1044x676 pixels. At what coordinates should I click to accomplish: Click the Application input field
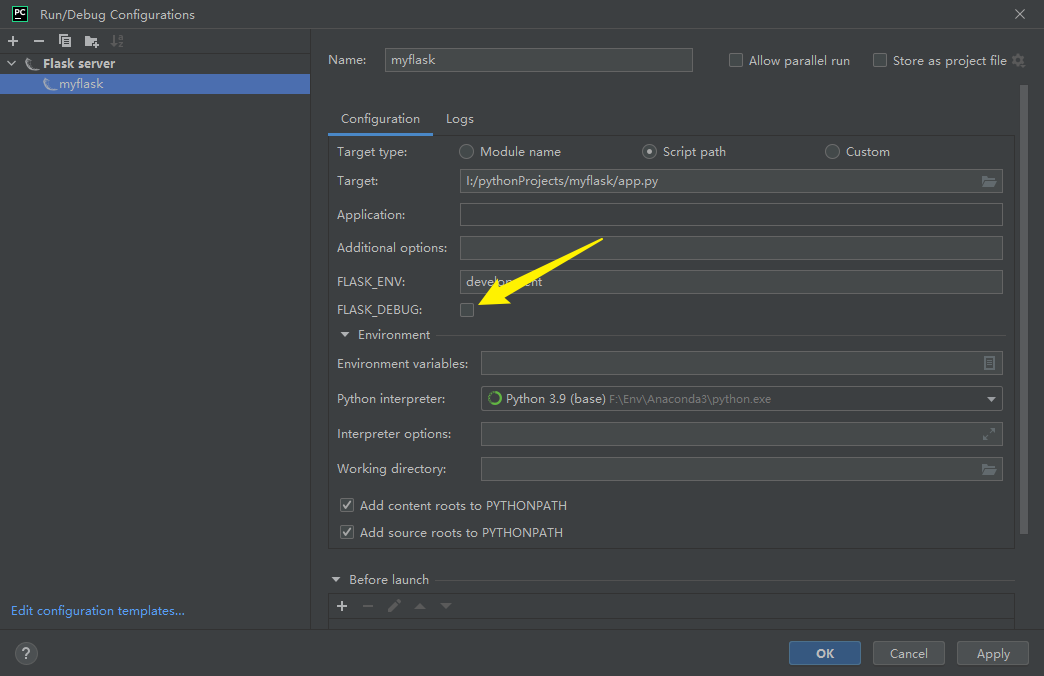click(731, 214)
